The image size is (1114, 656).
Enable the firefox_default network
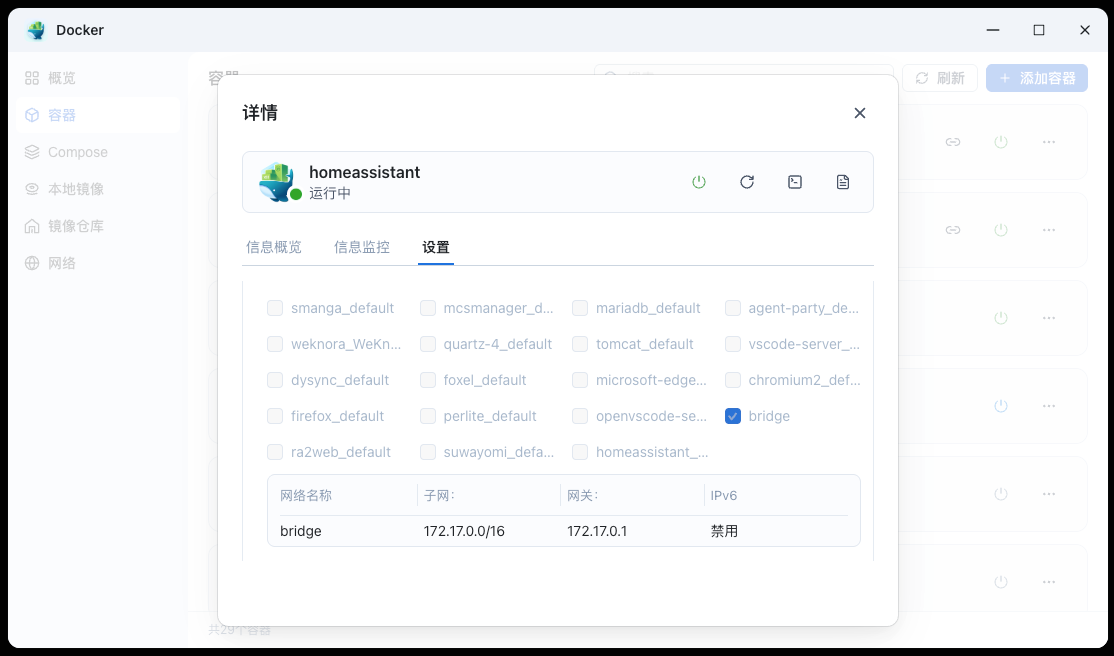(x=275, y=416)
